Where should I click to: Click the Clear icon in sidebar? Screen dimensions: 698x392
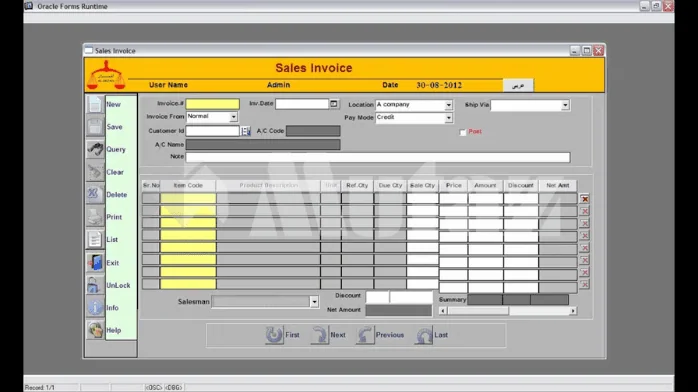(95, 172)
